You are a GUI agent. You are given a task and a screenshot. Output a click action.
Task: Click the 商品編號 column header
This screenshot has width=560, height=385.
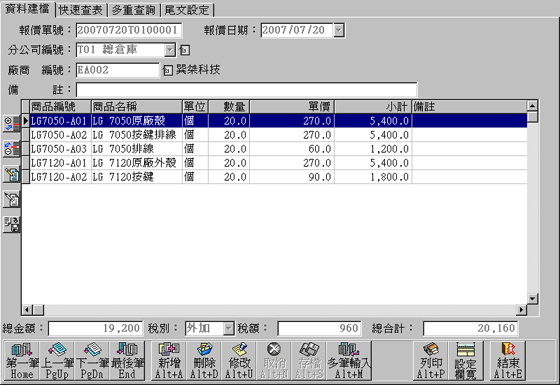pos(60,106)
